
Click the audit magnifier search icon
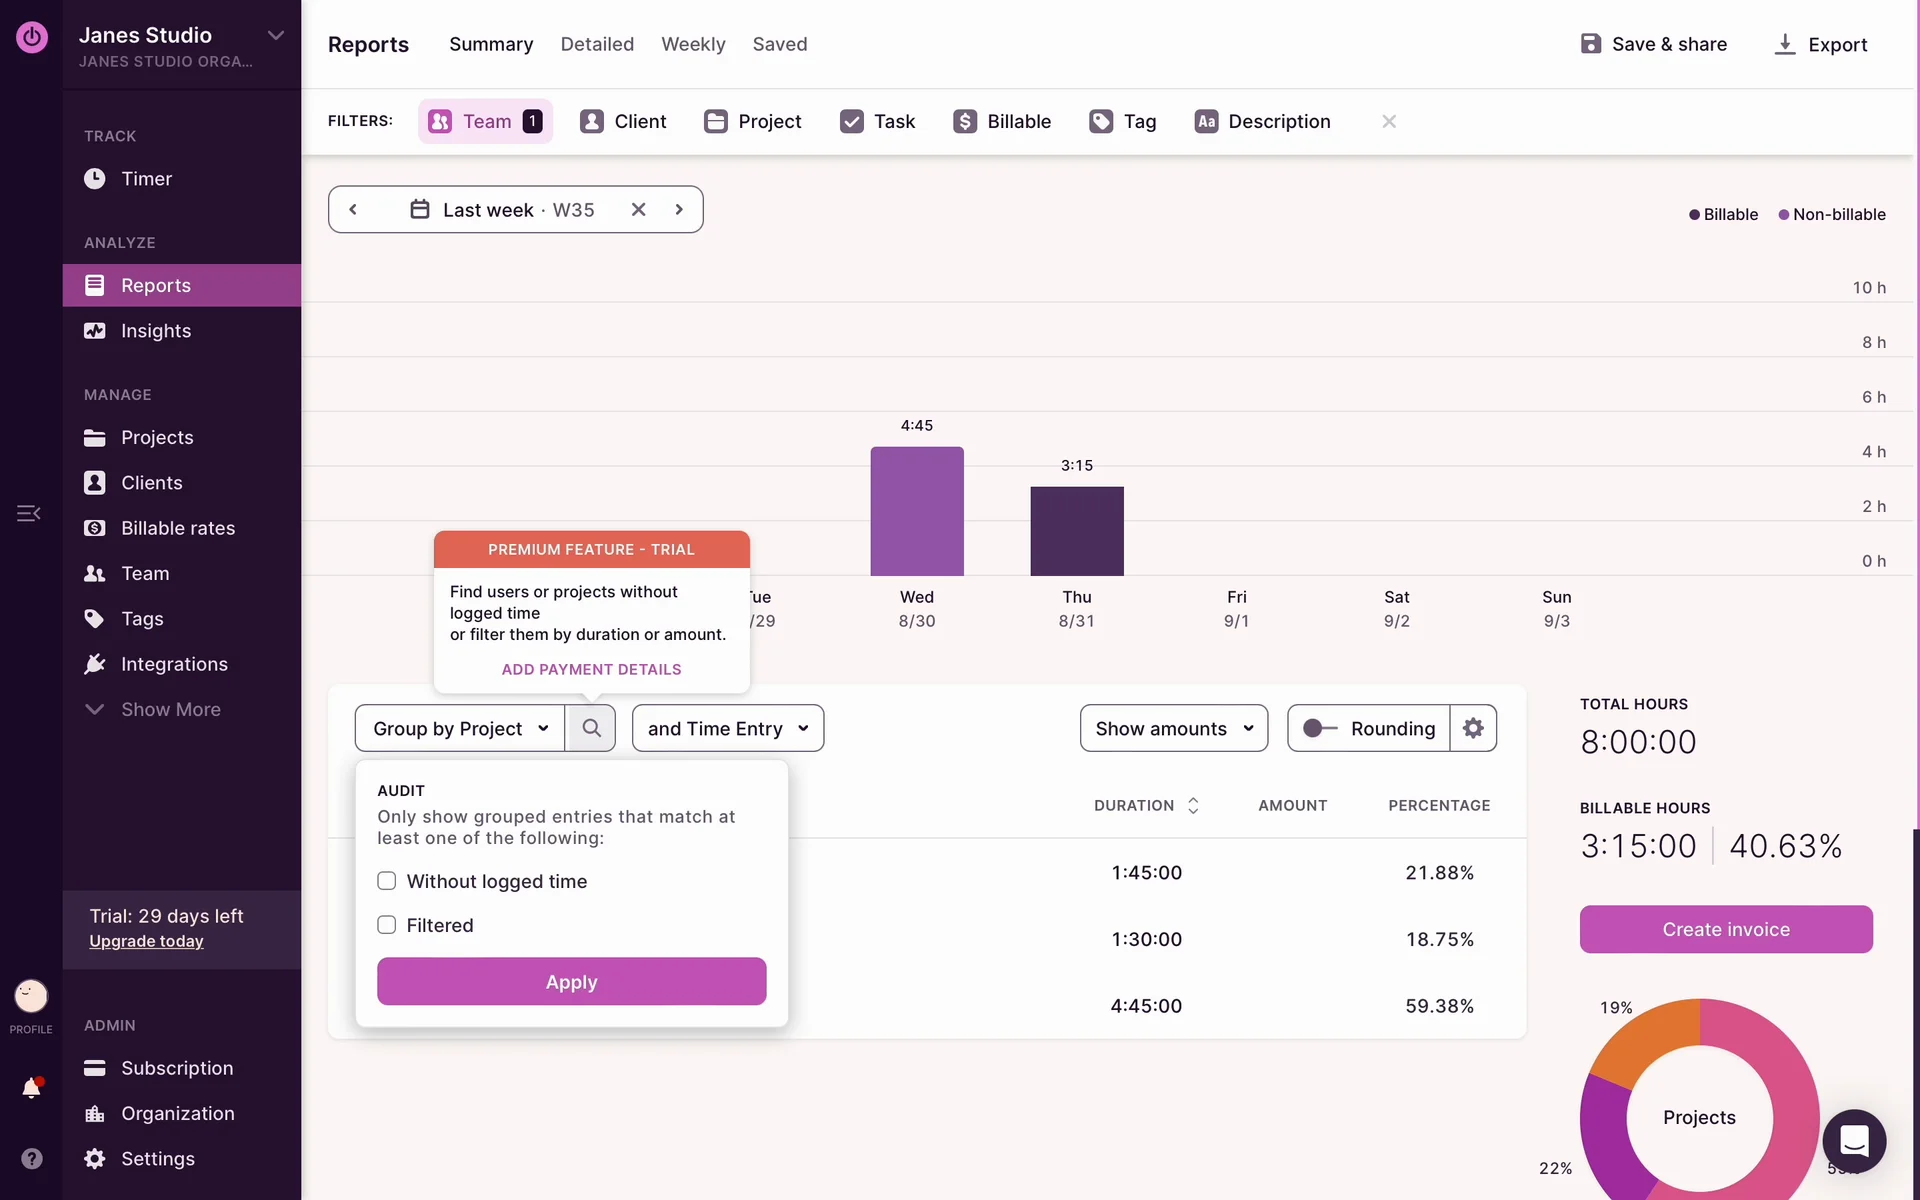click(x=591, y=728)
